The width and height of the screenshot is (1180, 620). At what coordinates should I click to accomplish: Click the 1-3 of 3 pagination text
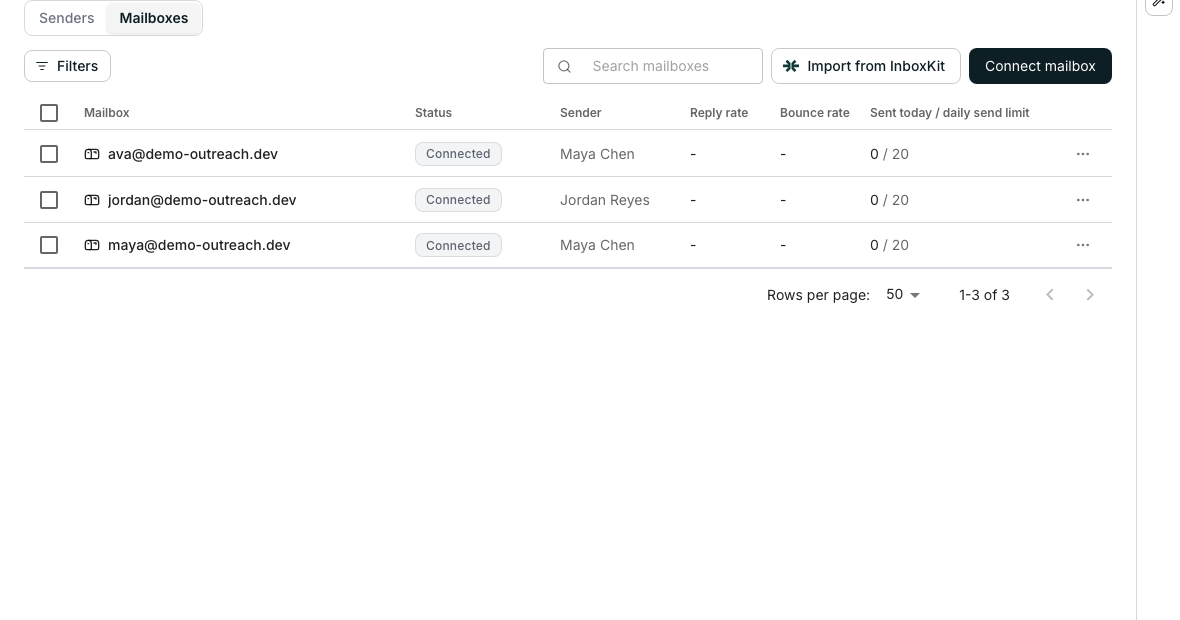[984, 295]
